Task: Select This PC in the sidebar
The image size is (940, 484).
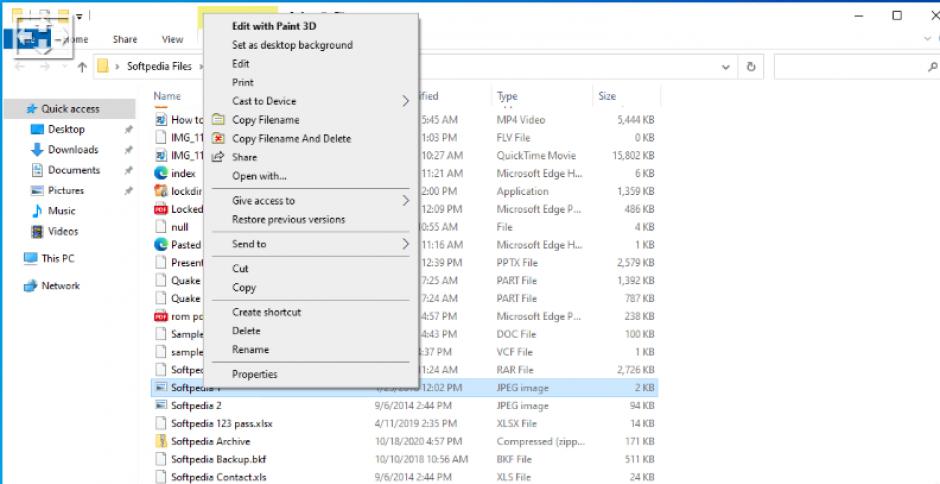Action: (58, 258)
